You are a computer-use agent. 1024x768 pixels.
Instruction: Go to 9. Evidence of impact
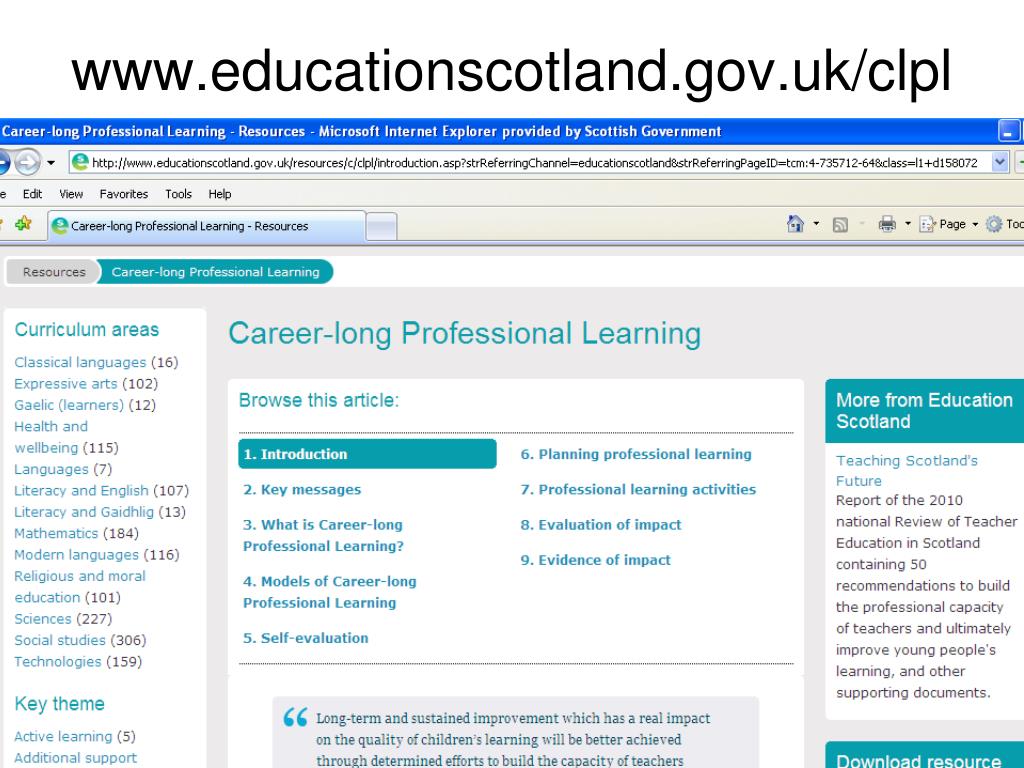pyautogui.click(x=596, y=560)
